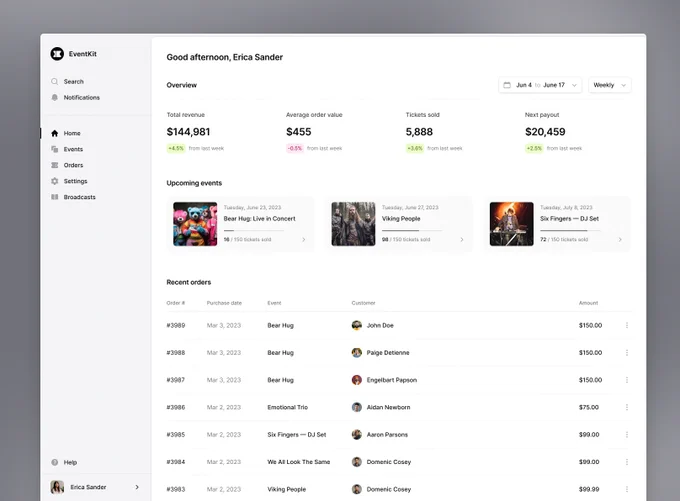This screenshot has height=501, width=680.
Task: Click the Erica Sander name in sidebar footer
Action: (x=88, y=487)
